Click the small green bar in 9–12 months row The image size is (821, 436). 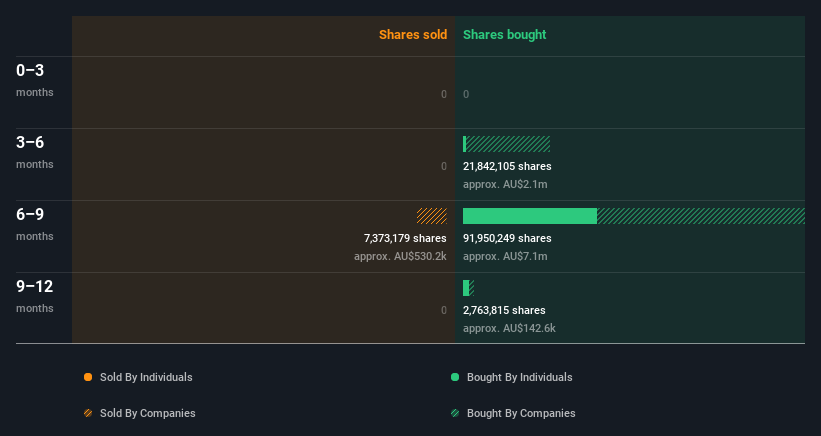[x=466, y=288]
